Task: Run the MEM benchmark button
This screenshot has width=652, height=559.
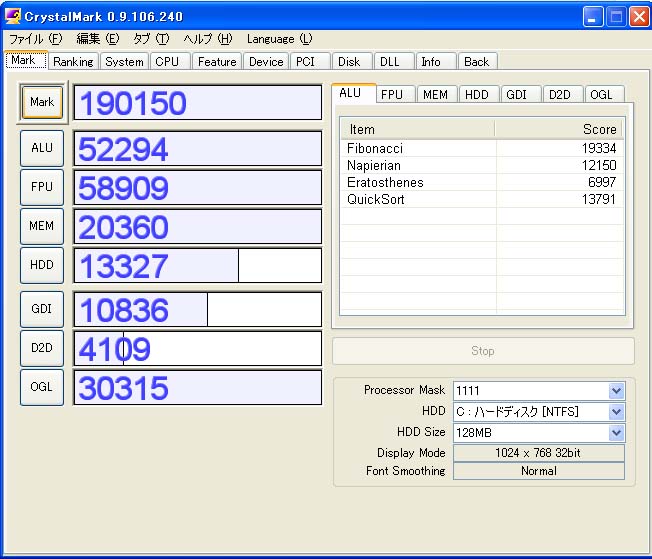Action: point(42,226)
